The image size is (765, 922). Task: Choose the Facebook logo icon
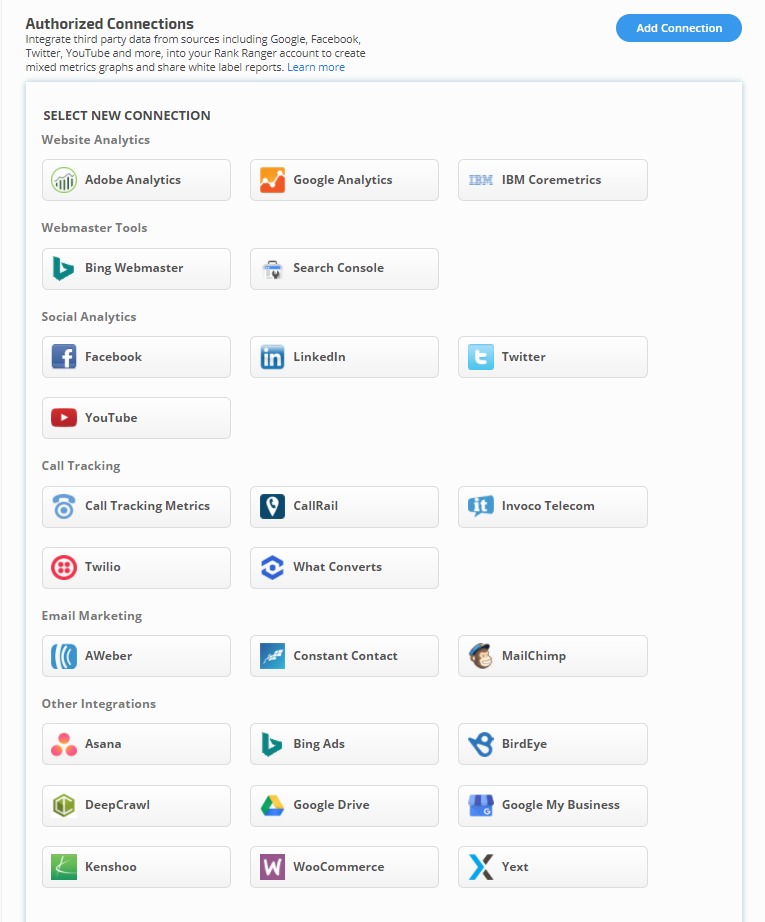pyautogui.click(x=64, y=357)
